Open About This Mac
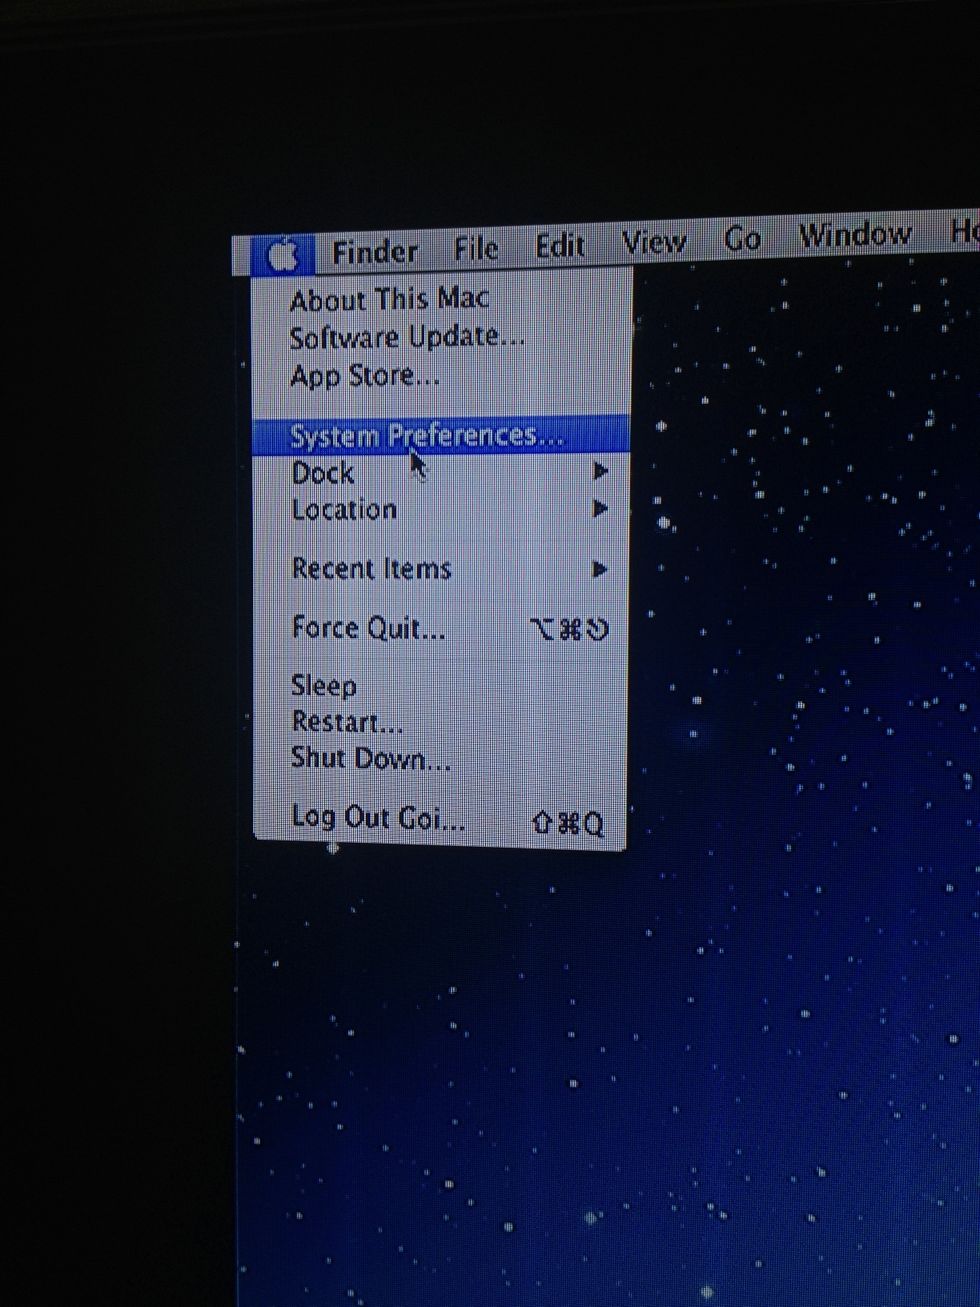This screenshot has width=980, height=1307. click(388, 298)
